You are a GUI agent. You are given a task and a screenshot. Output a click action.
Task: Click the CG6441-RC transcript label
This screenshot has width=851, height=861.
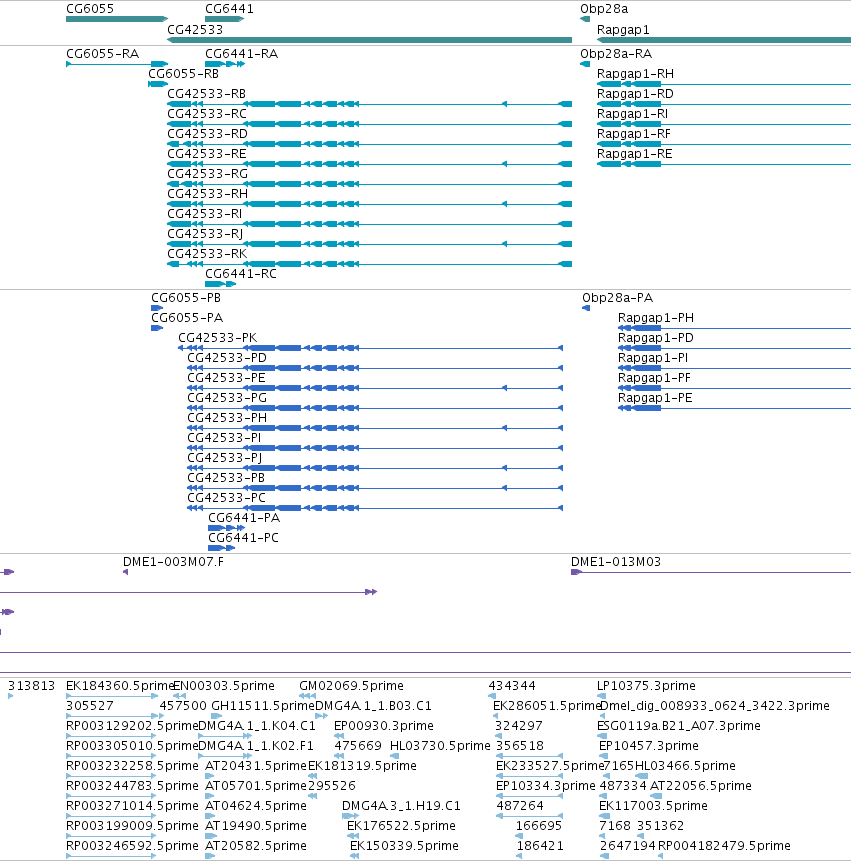pyautogui.click(x=240, y=273)
